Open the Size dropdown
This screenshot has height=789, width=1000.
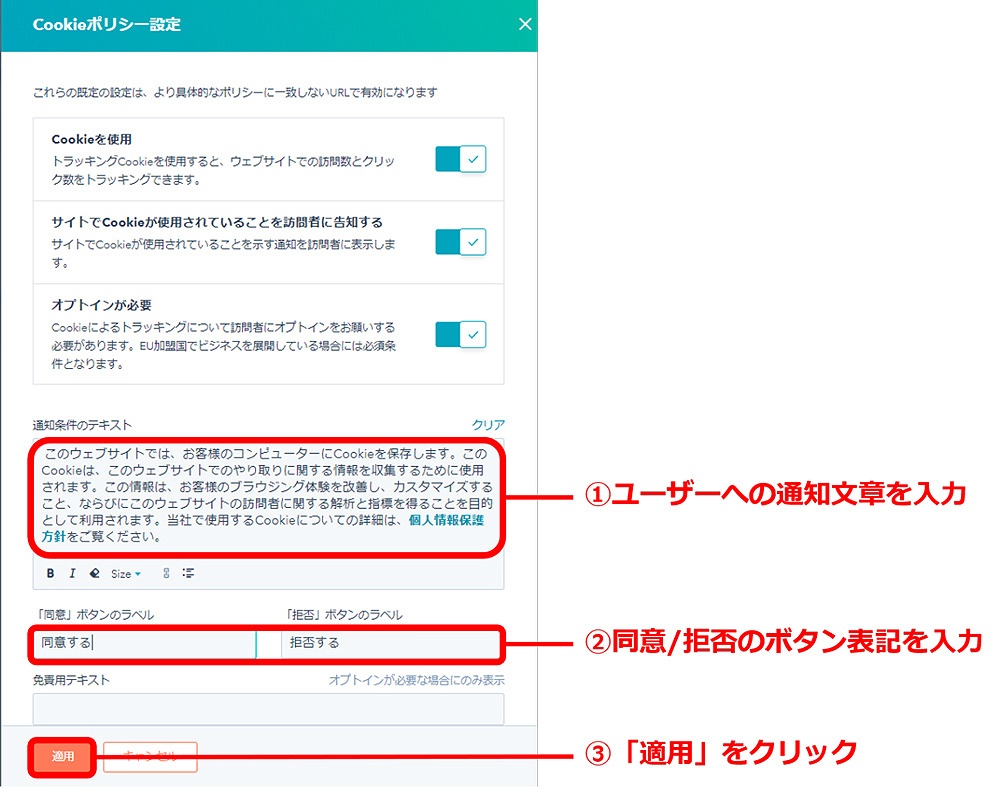click(126, 574)
